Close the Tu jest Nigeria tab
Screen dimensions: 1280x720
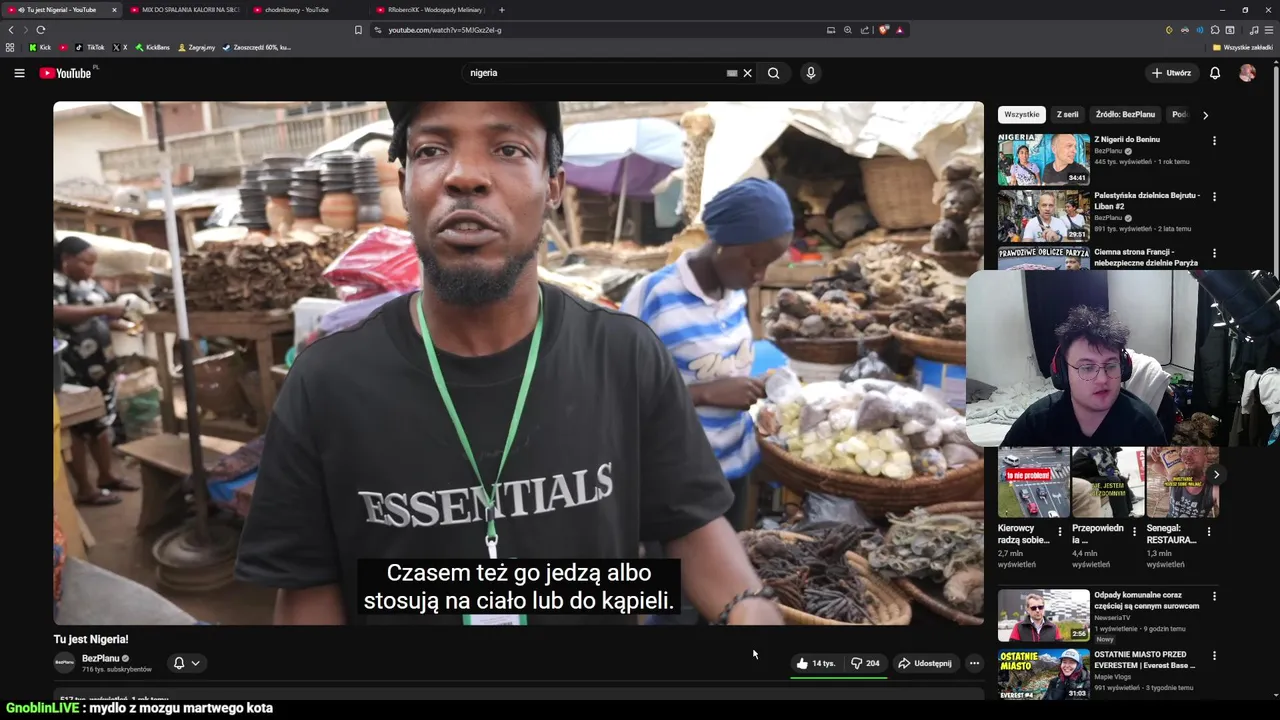114,10
